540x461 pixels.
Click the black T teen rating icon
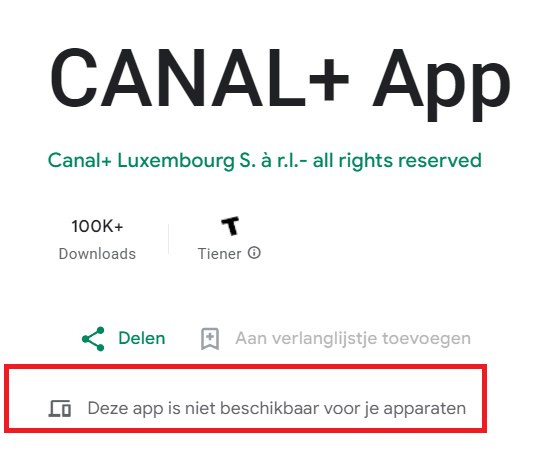230,226
